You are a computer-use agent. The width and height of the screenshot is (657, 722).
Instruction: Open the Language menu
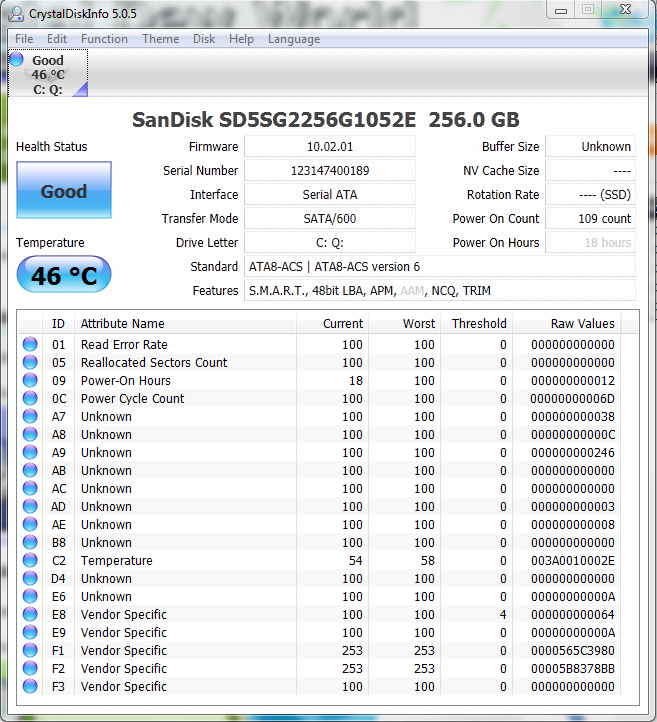coord(294,39)
